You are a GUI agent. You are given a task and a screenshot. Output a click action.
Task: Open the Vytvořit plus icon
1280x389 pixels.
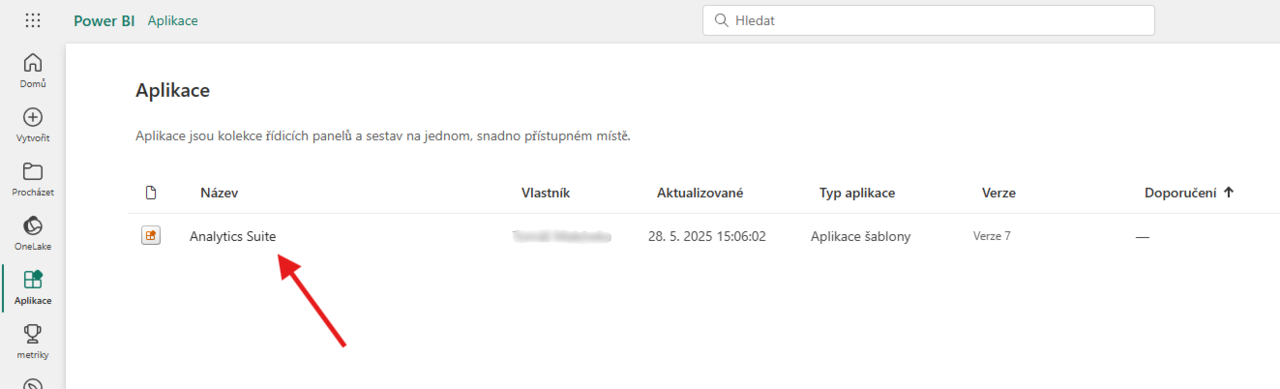pos(32,124)
